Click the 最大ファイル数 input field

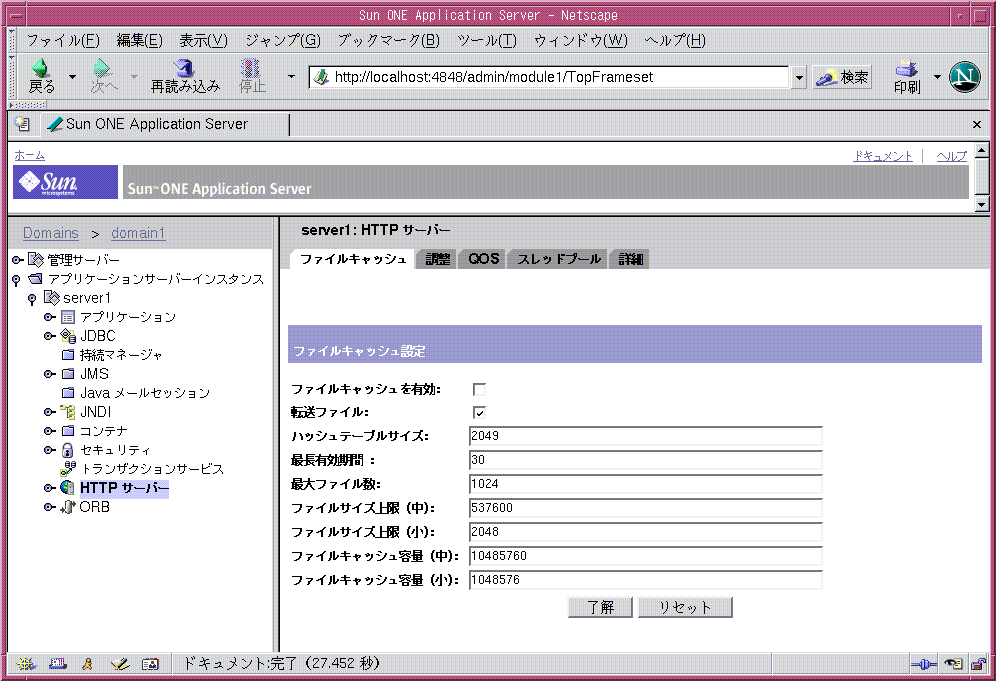[x=645, y=484]
